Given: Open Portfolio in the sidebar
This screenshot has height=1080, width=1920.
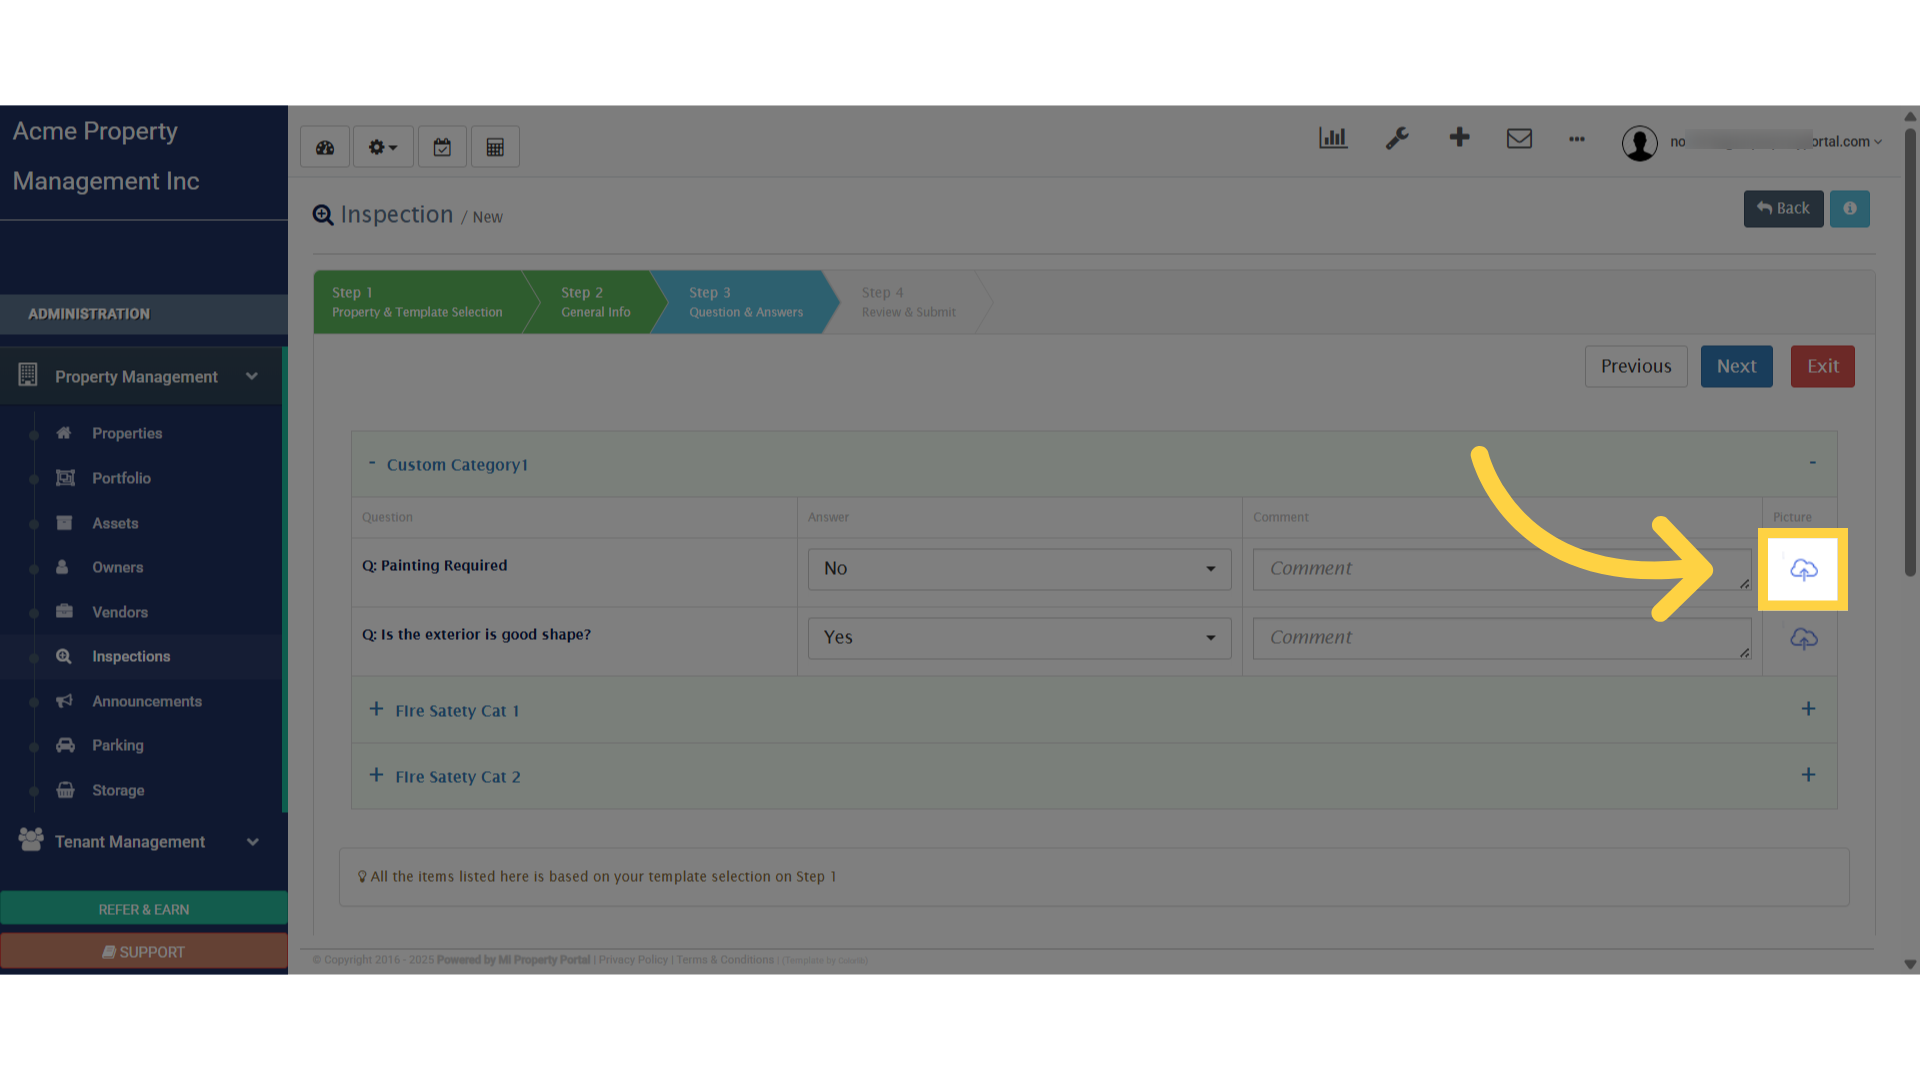Looking at the screenshot, I should coord(121,478).
